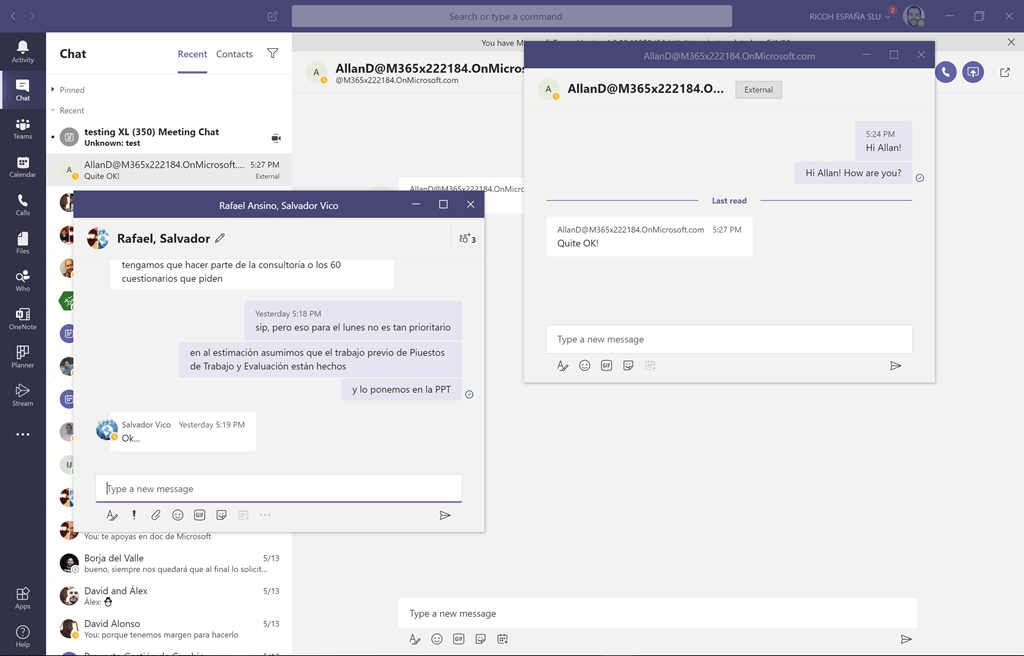
Task: Open Teams section in left rail
Action: coord(23,128)
